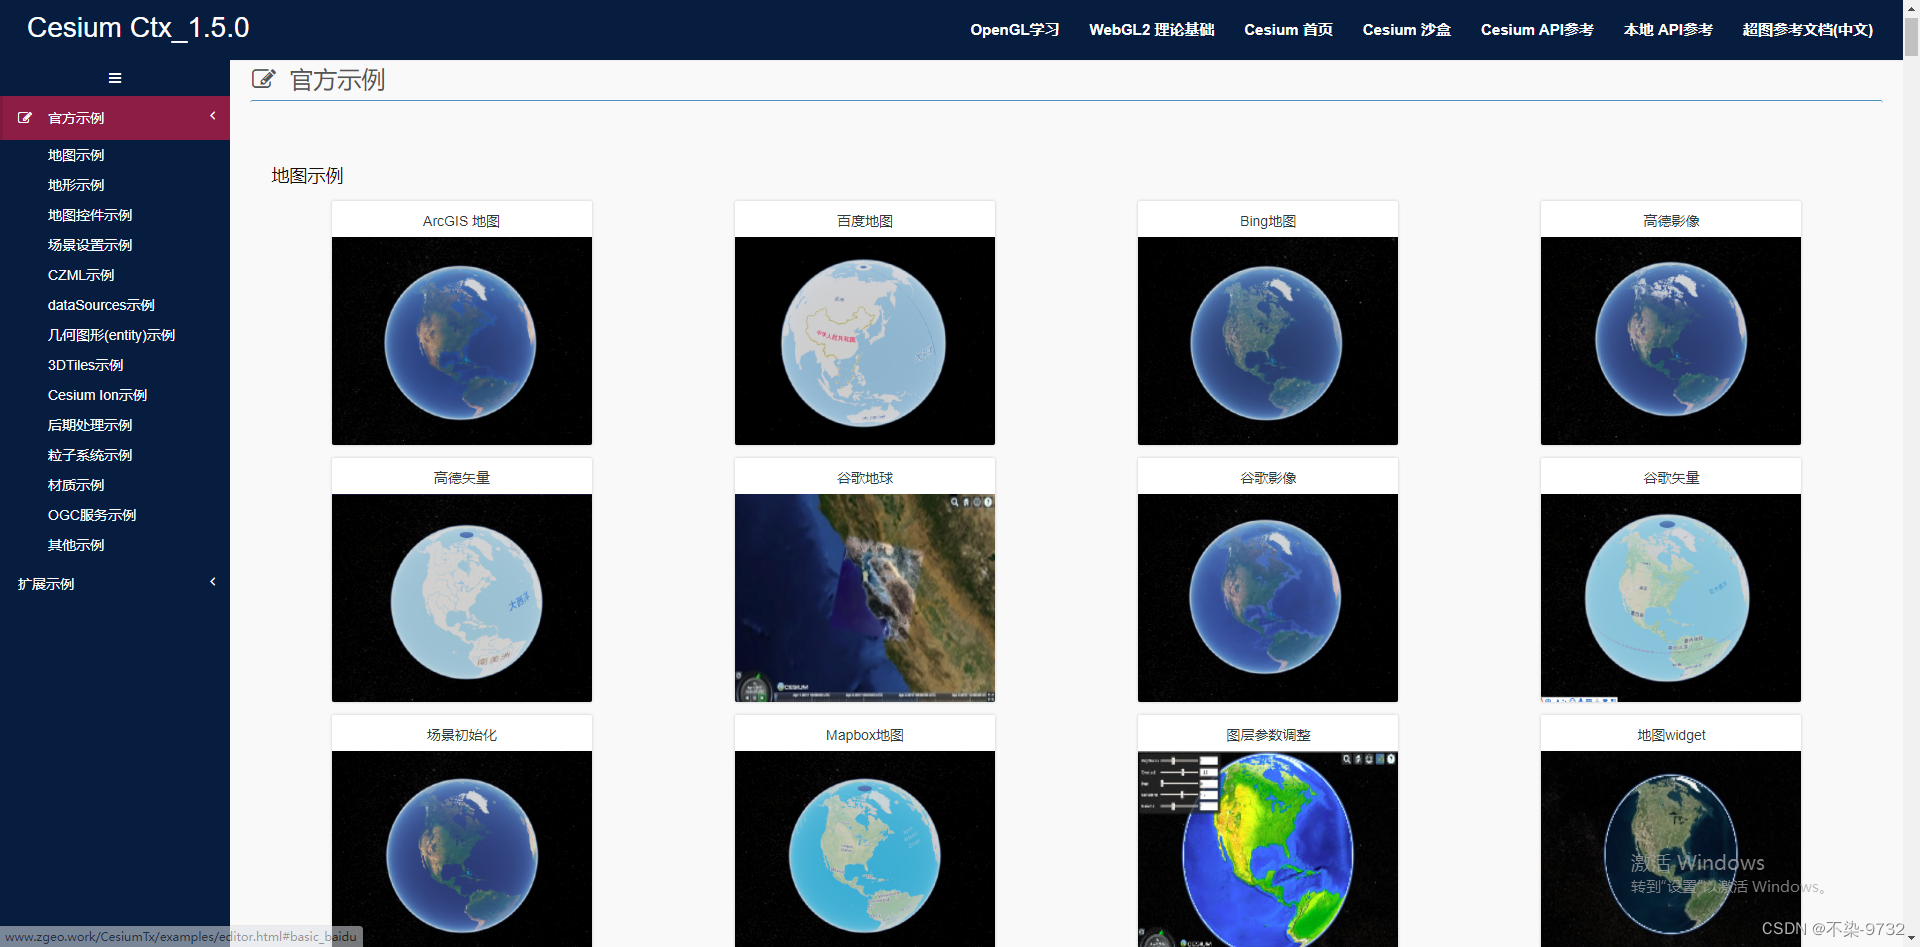Open the Bing地图 example thumbnail
1920x947 pixels.
[x=1268, y=341]
